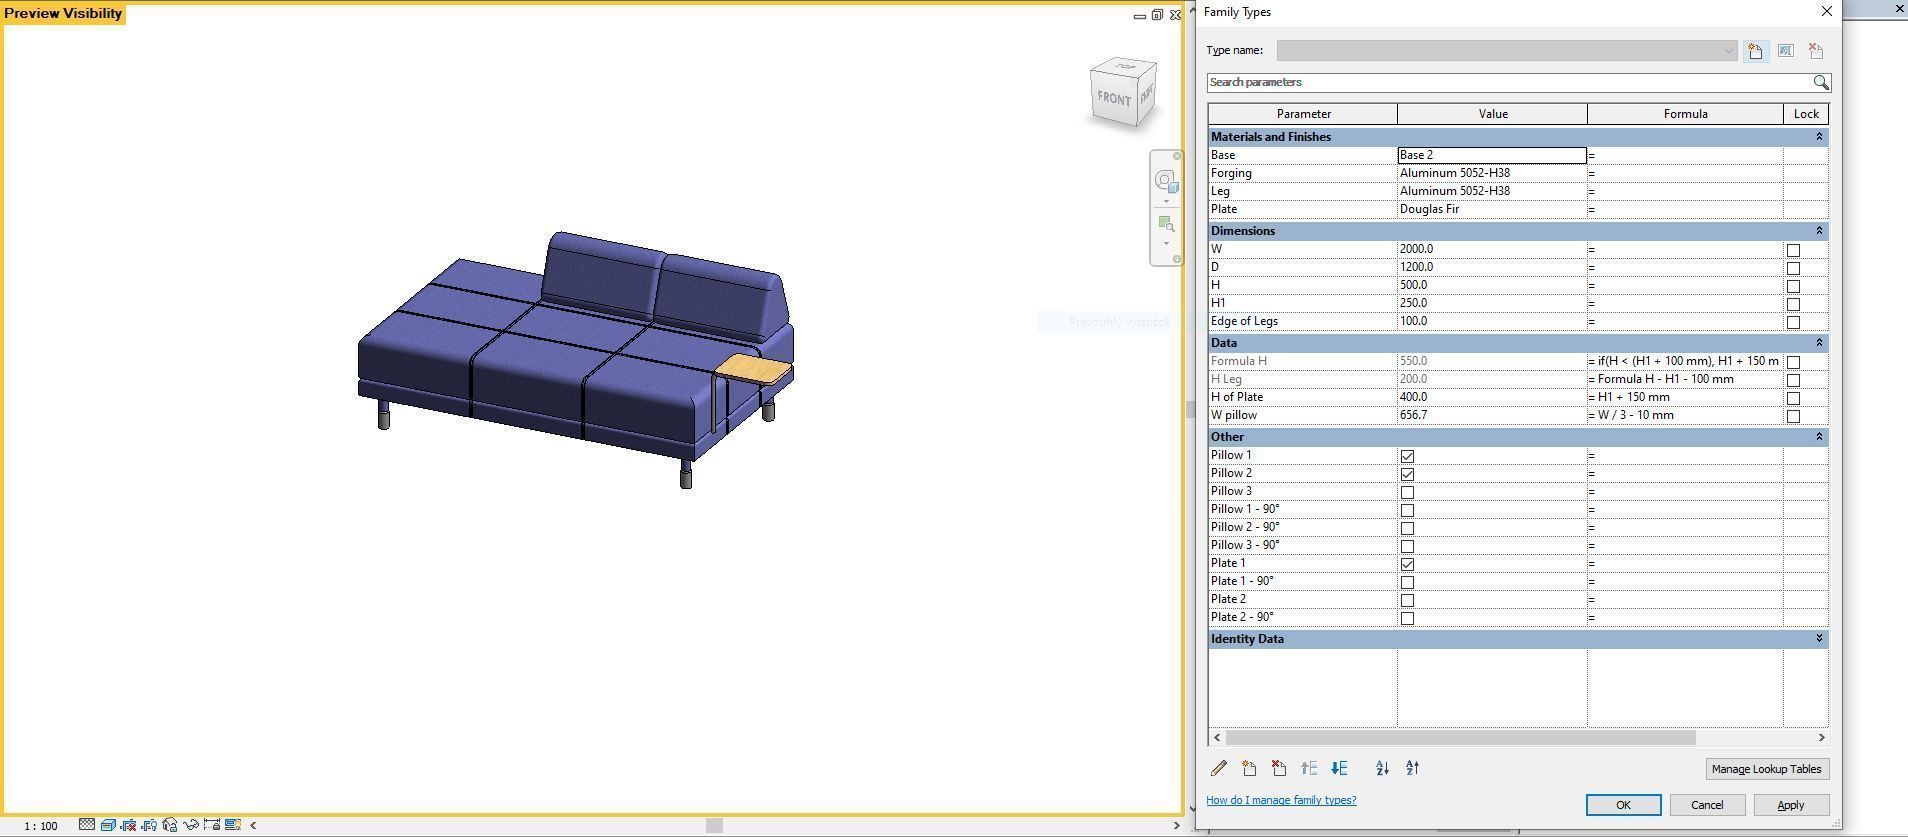The width and height of the screenshot is (1908, 837).
Task: Click the view's horizontal scrollbar thumb
Action: [714, 825]
